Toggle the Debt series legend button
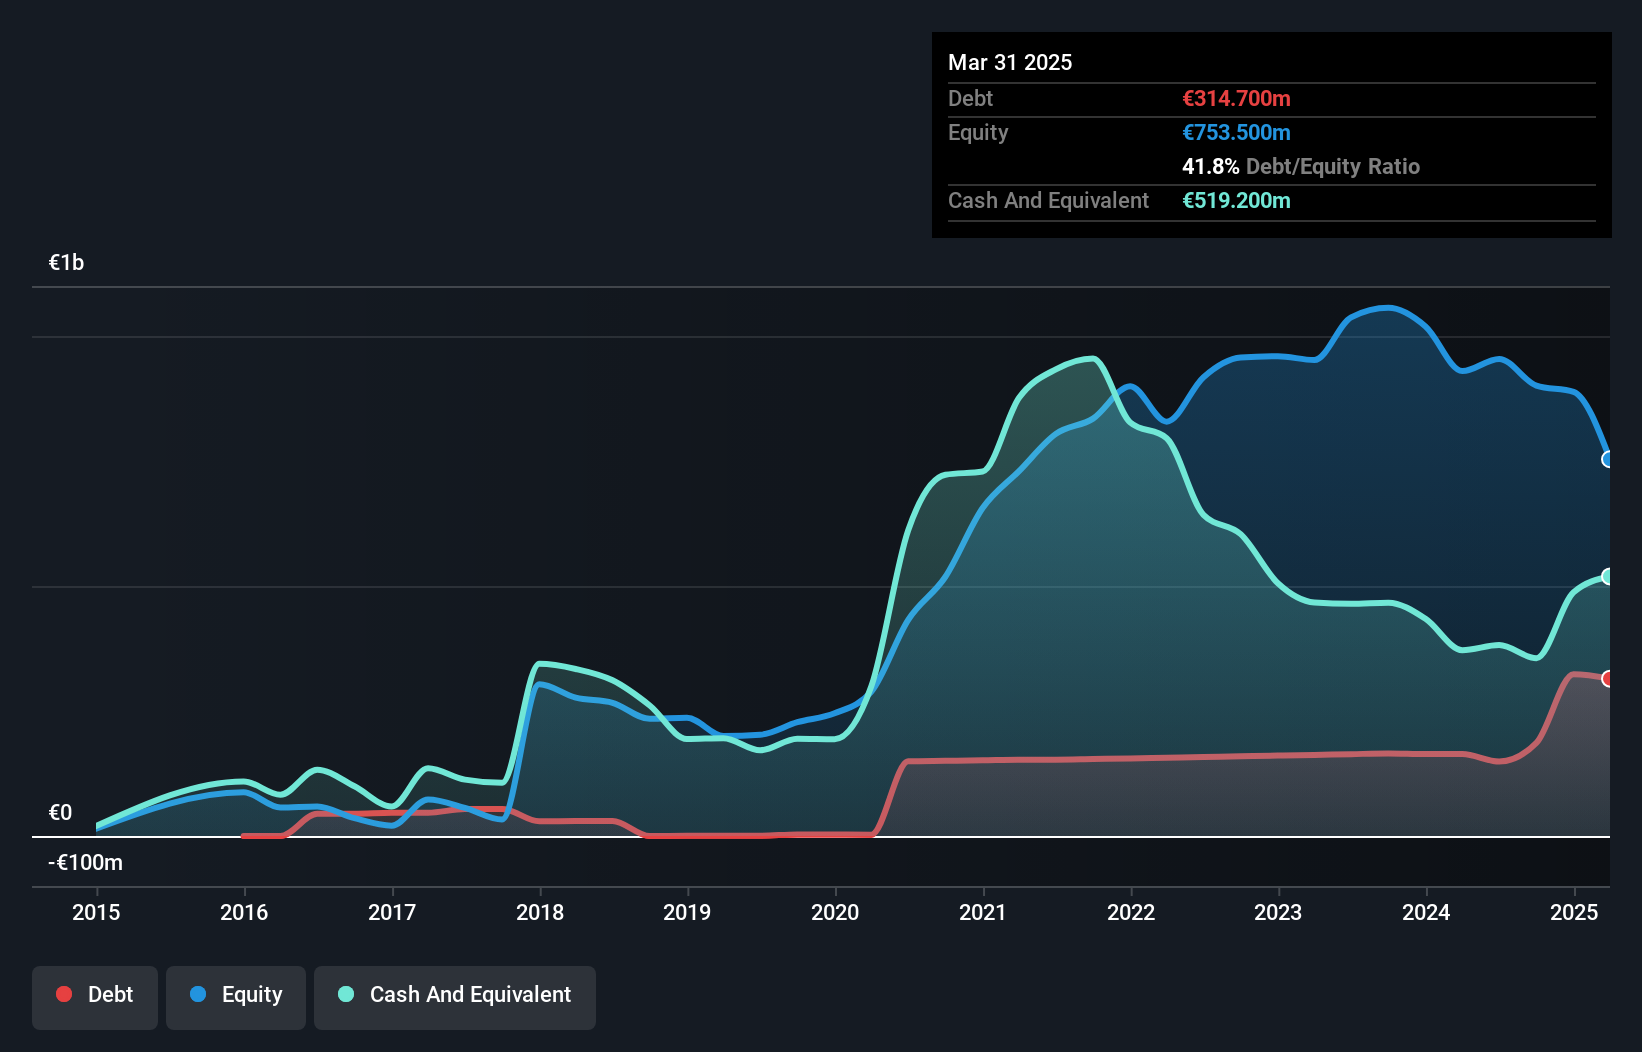The height and width of the screenshot is (1052, 1642). [95, 997]
